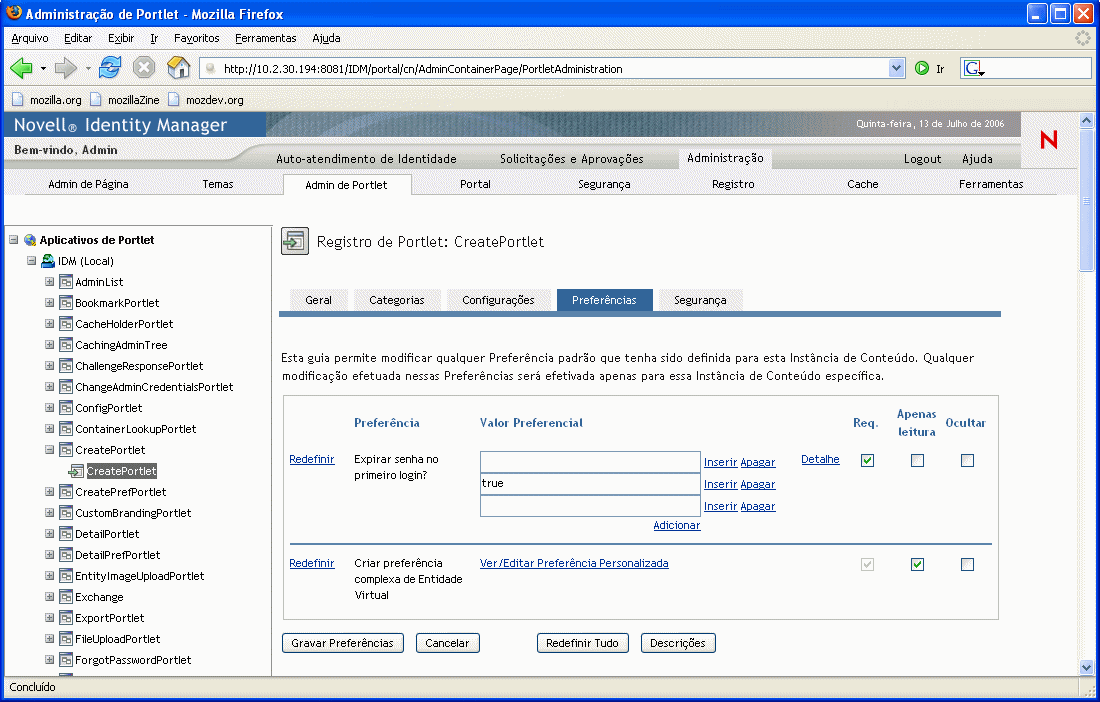Click the browser Forward arrow button
Screen dimensions: 1100x702
pyautogui.click(x=65, y=68)
